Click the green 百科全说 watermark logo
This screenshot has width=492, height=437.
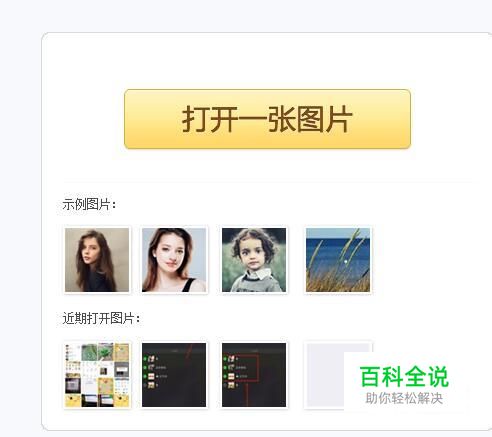pyautogui.click(x=404, y=377)
